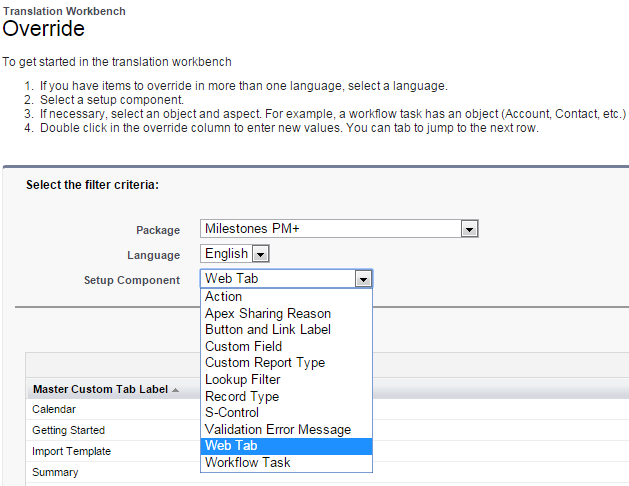Pick Record Type from the list
The width and height of the screenshot is (629, 486).
point(242,396)
